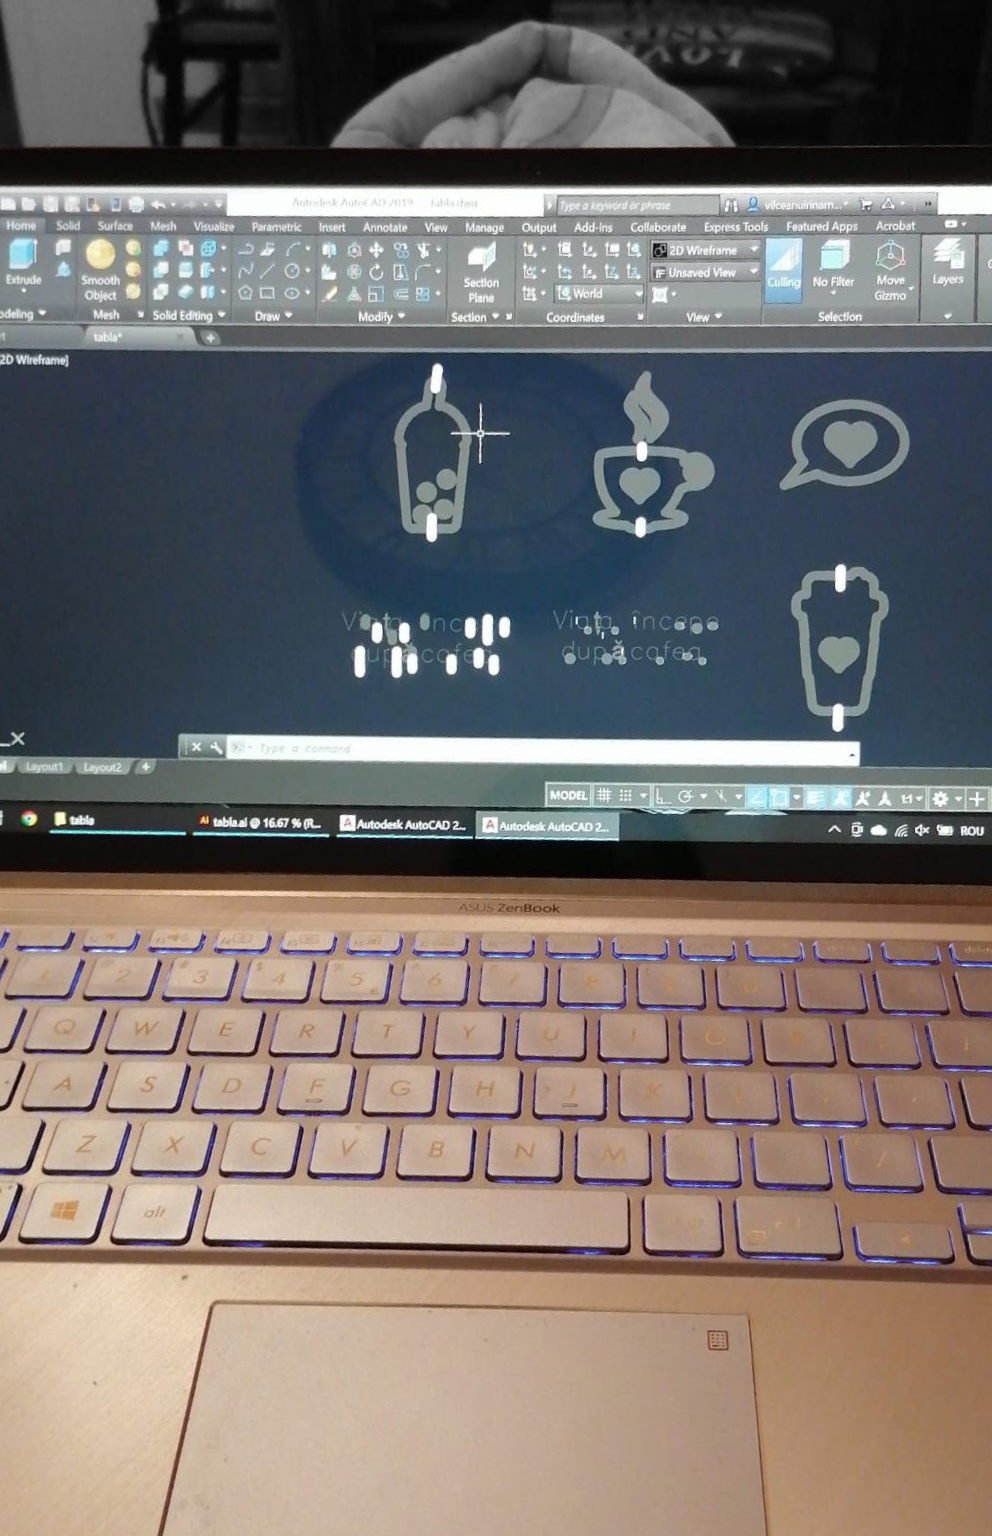Expand the Modify panel title
Viewport: 992px width, 1536px height.
coord(379,317)
